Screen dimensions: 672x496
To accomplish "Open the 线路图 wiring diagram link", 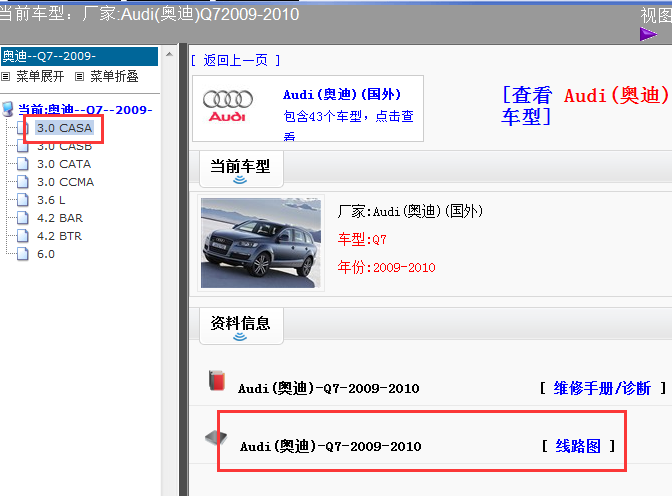I will pyautogui.click(x=578, y=446).
